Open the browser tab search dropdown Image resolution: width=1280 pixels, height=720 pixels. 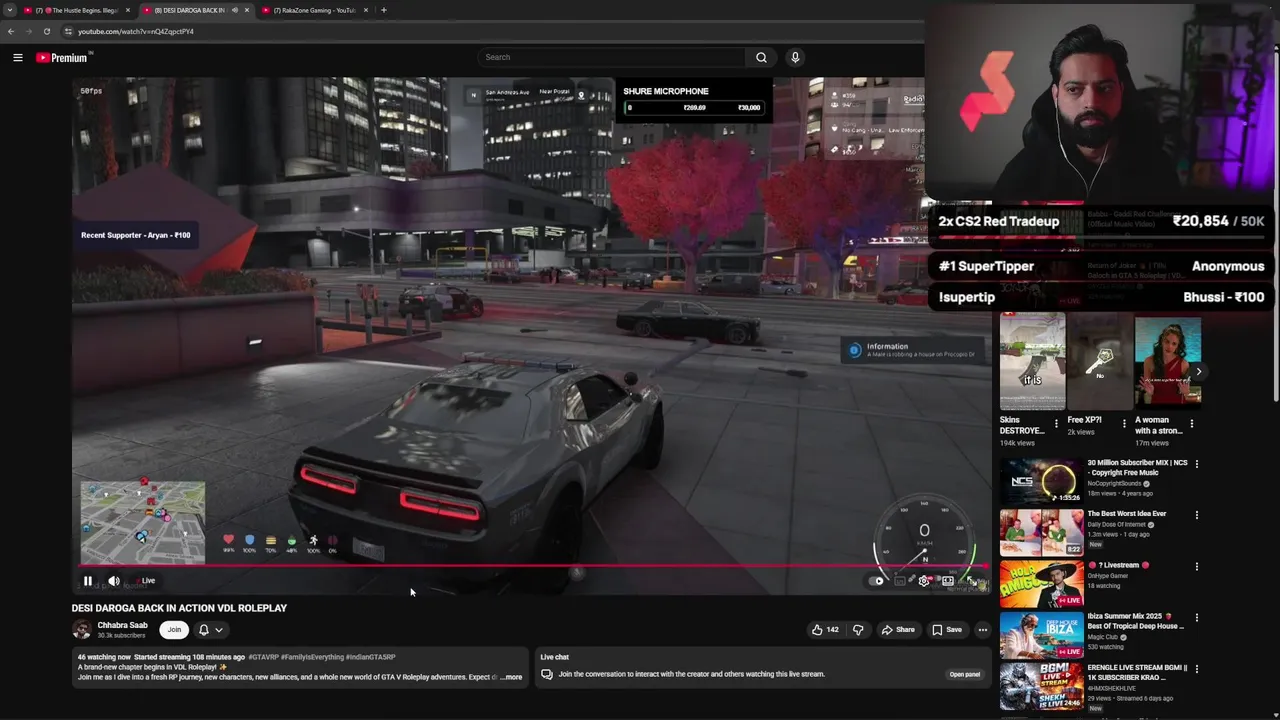(x=9, y=10)
